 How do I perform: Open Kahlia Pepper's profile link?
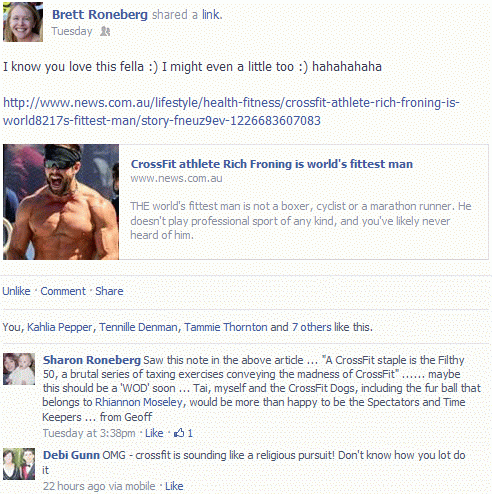coord(59,327)
